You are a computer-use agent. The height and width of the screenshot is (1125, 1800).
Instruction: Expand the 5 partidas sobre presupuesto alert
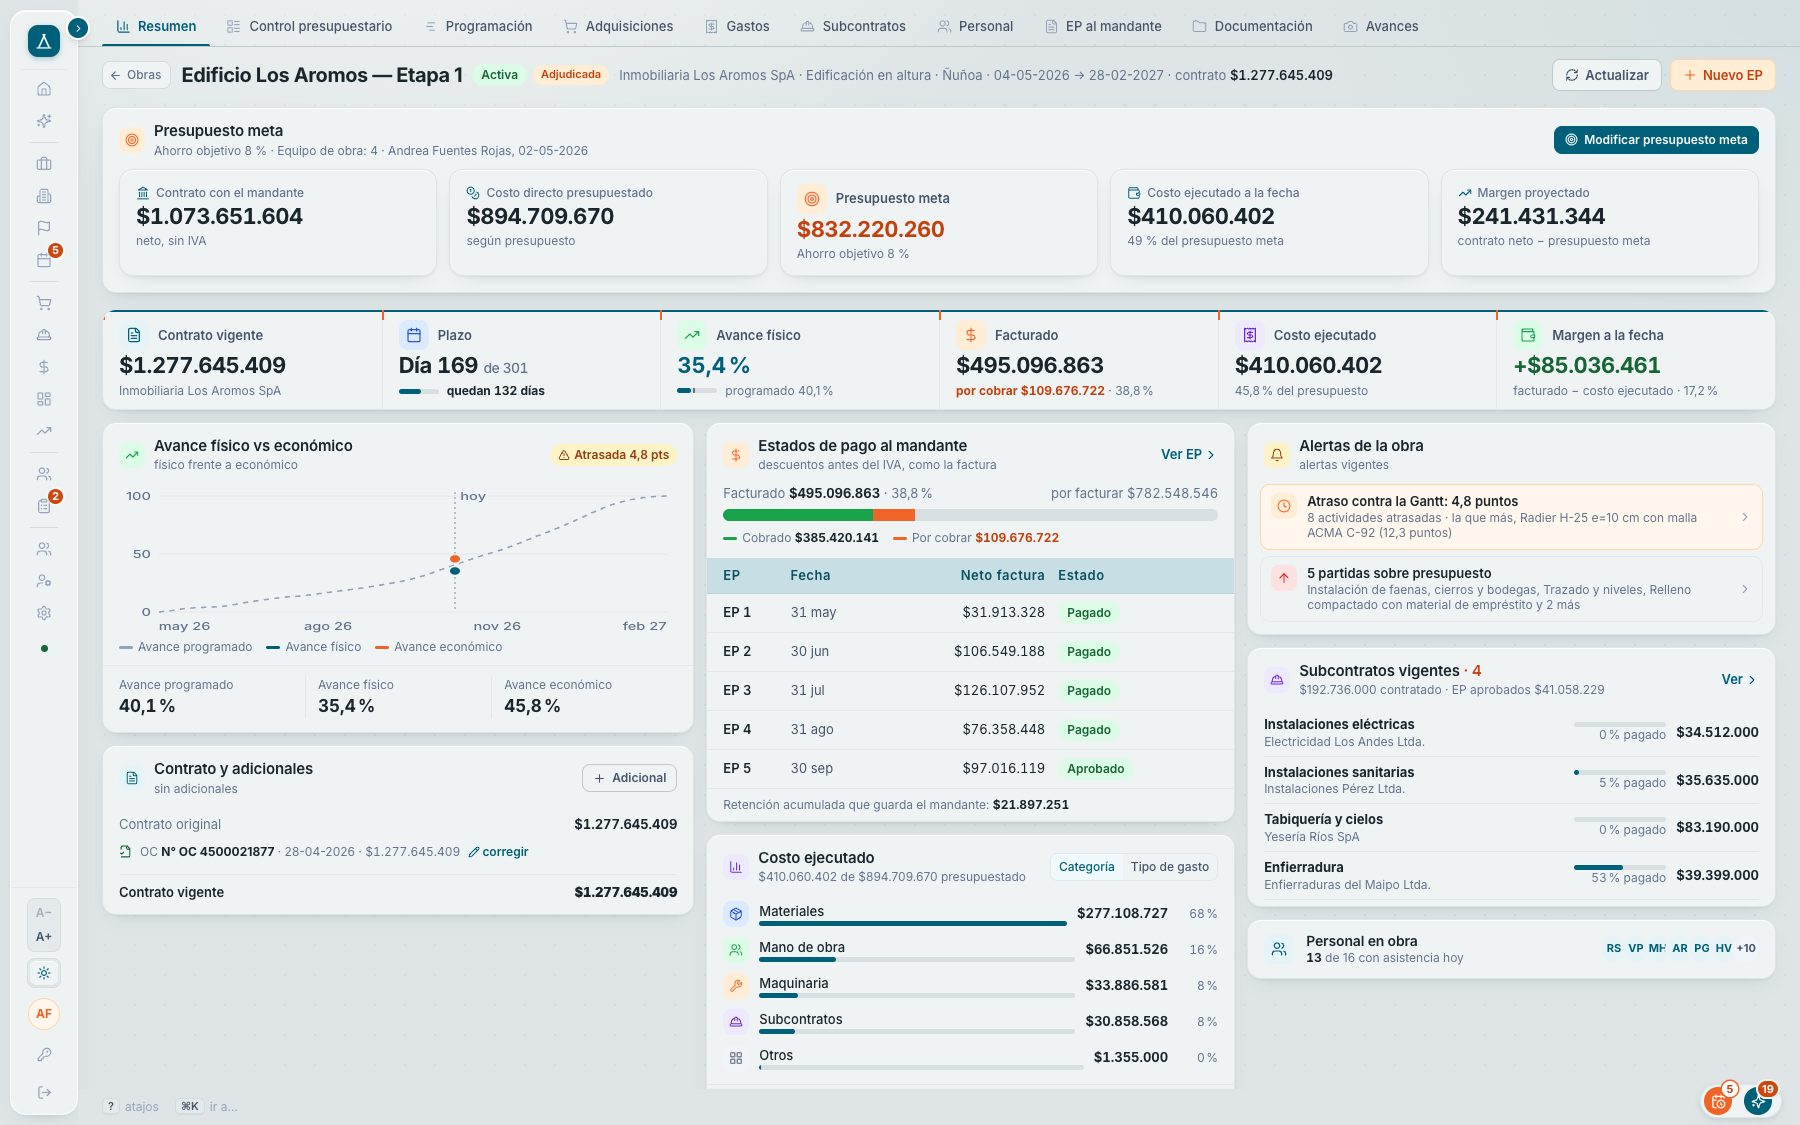tap(1511, 589)
